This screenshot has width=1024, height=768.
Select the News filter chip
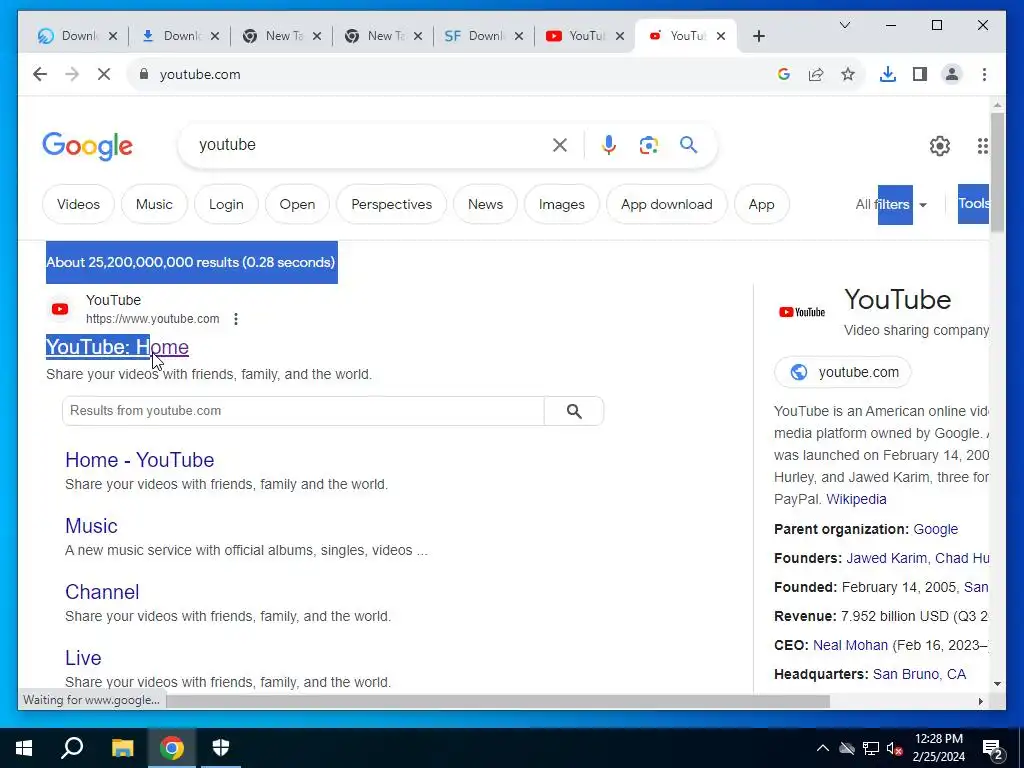tap(485, 204)
